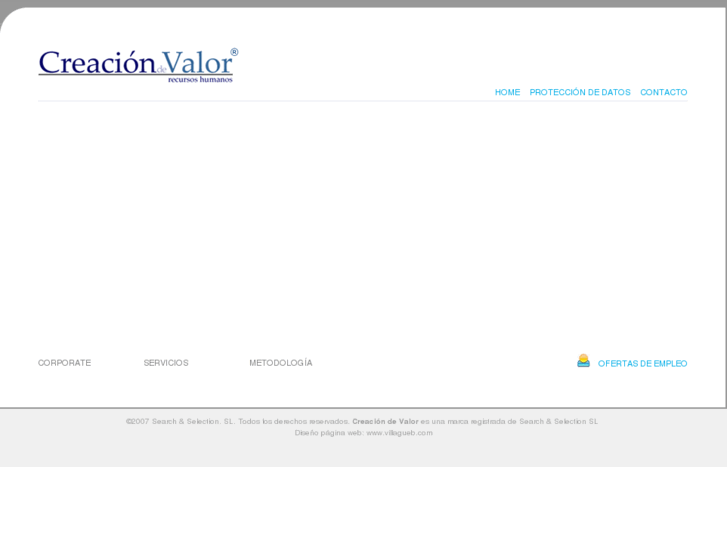
Task: Click bold 'Creación de Valor' footer text
Action: pyautogui.click(x=385, y=422)
